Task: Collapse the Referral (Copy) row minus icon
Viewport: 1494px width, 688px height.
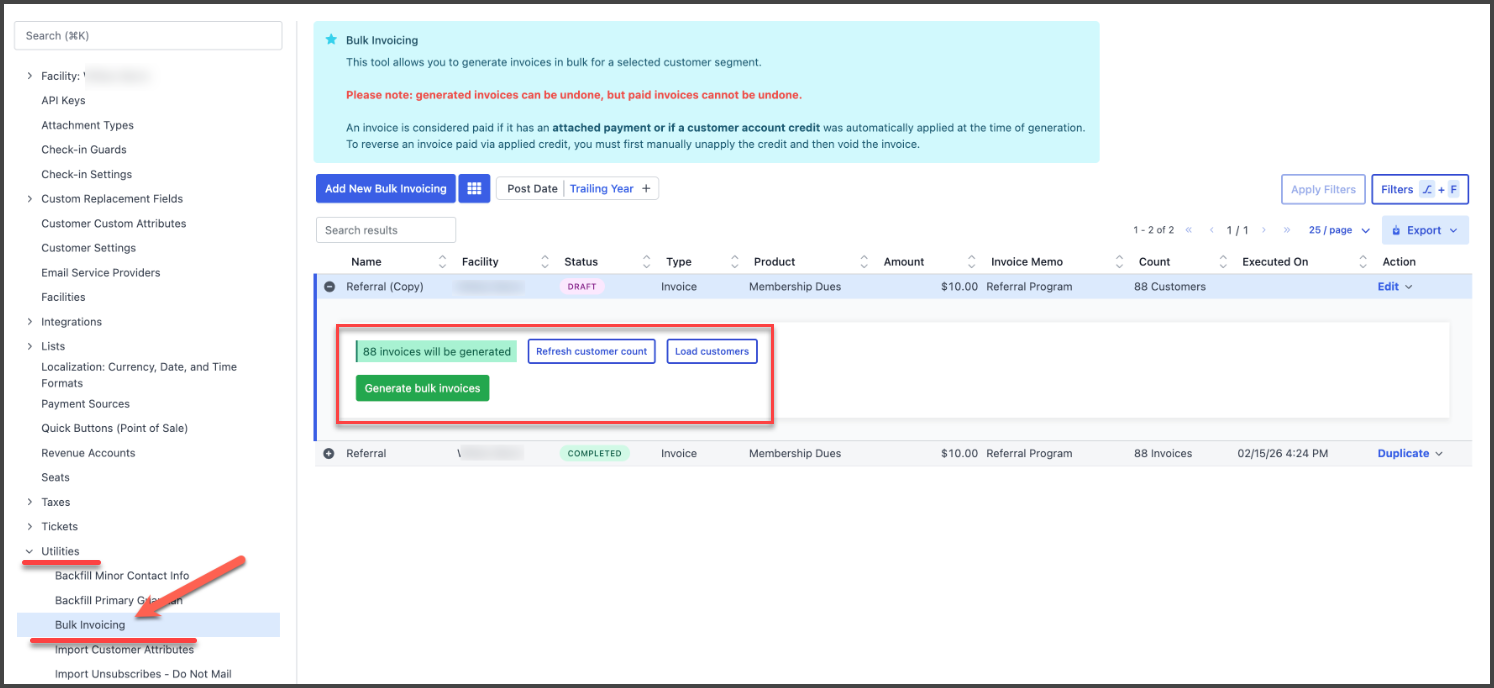Action: tap(329, 287)
